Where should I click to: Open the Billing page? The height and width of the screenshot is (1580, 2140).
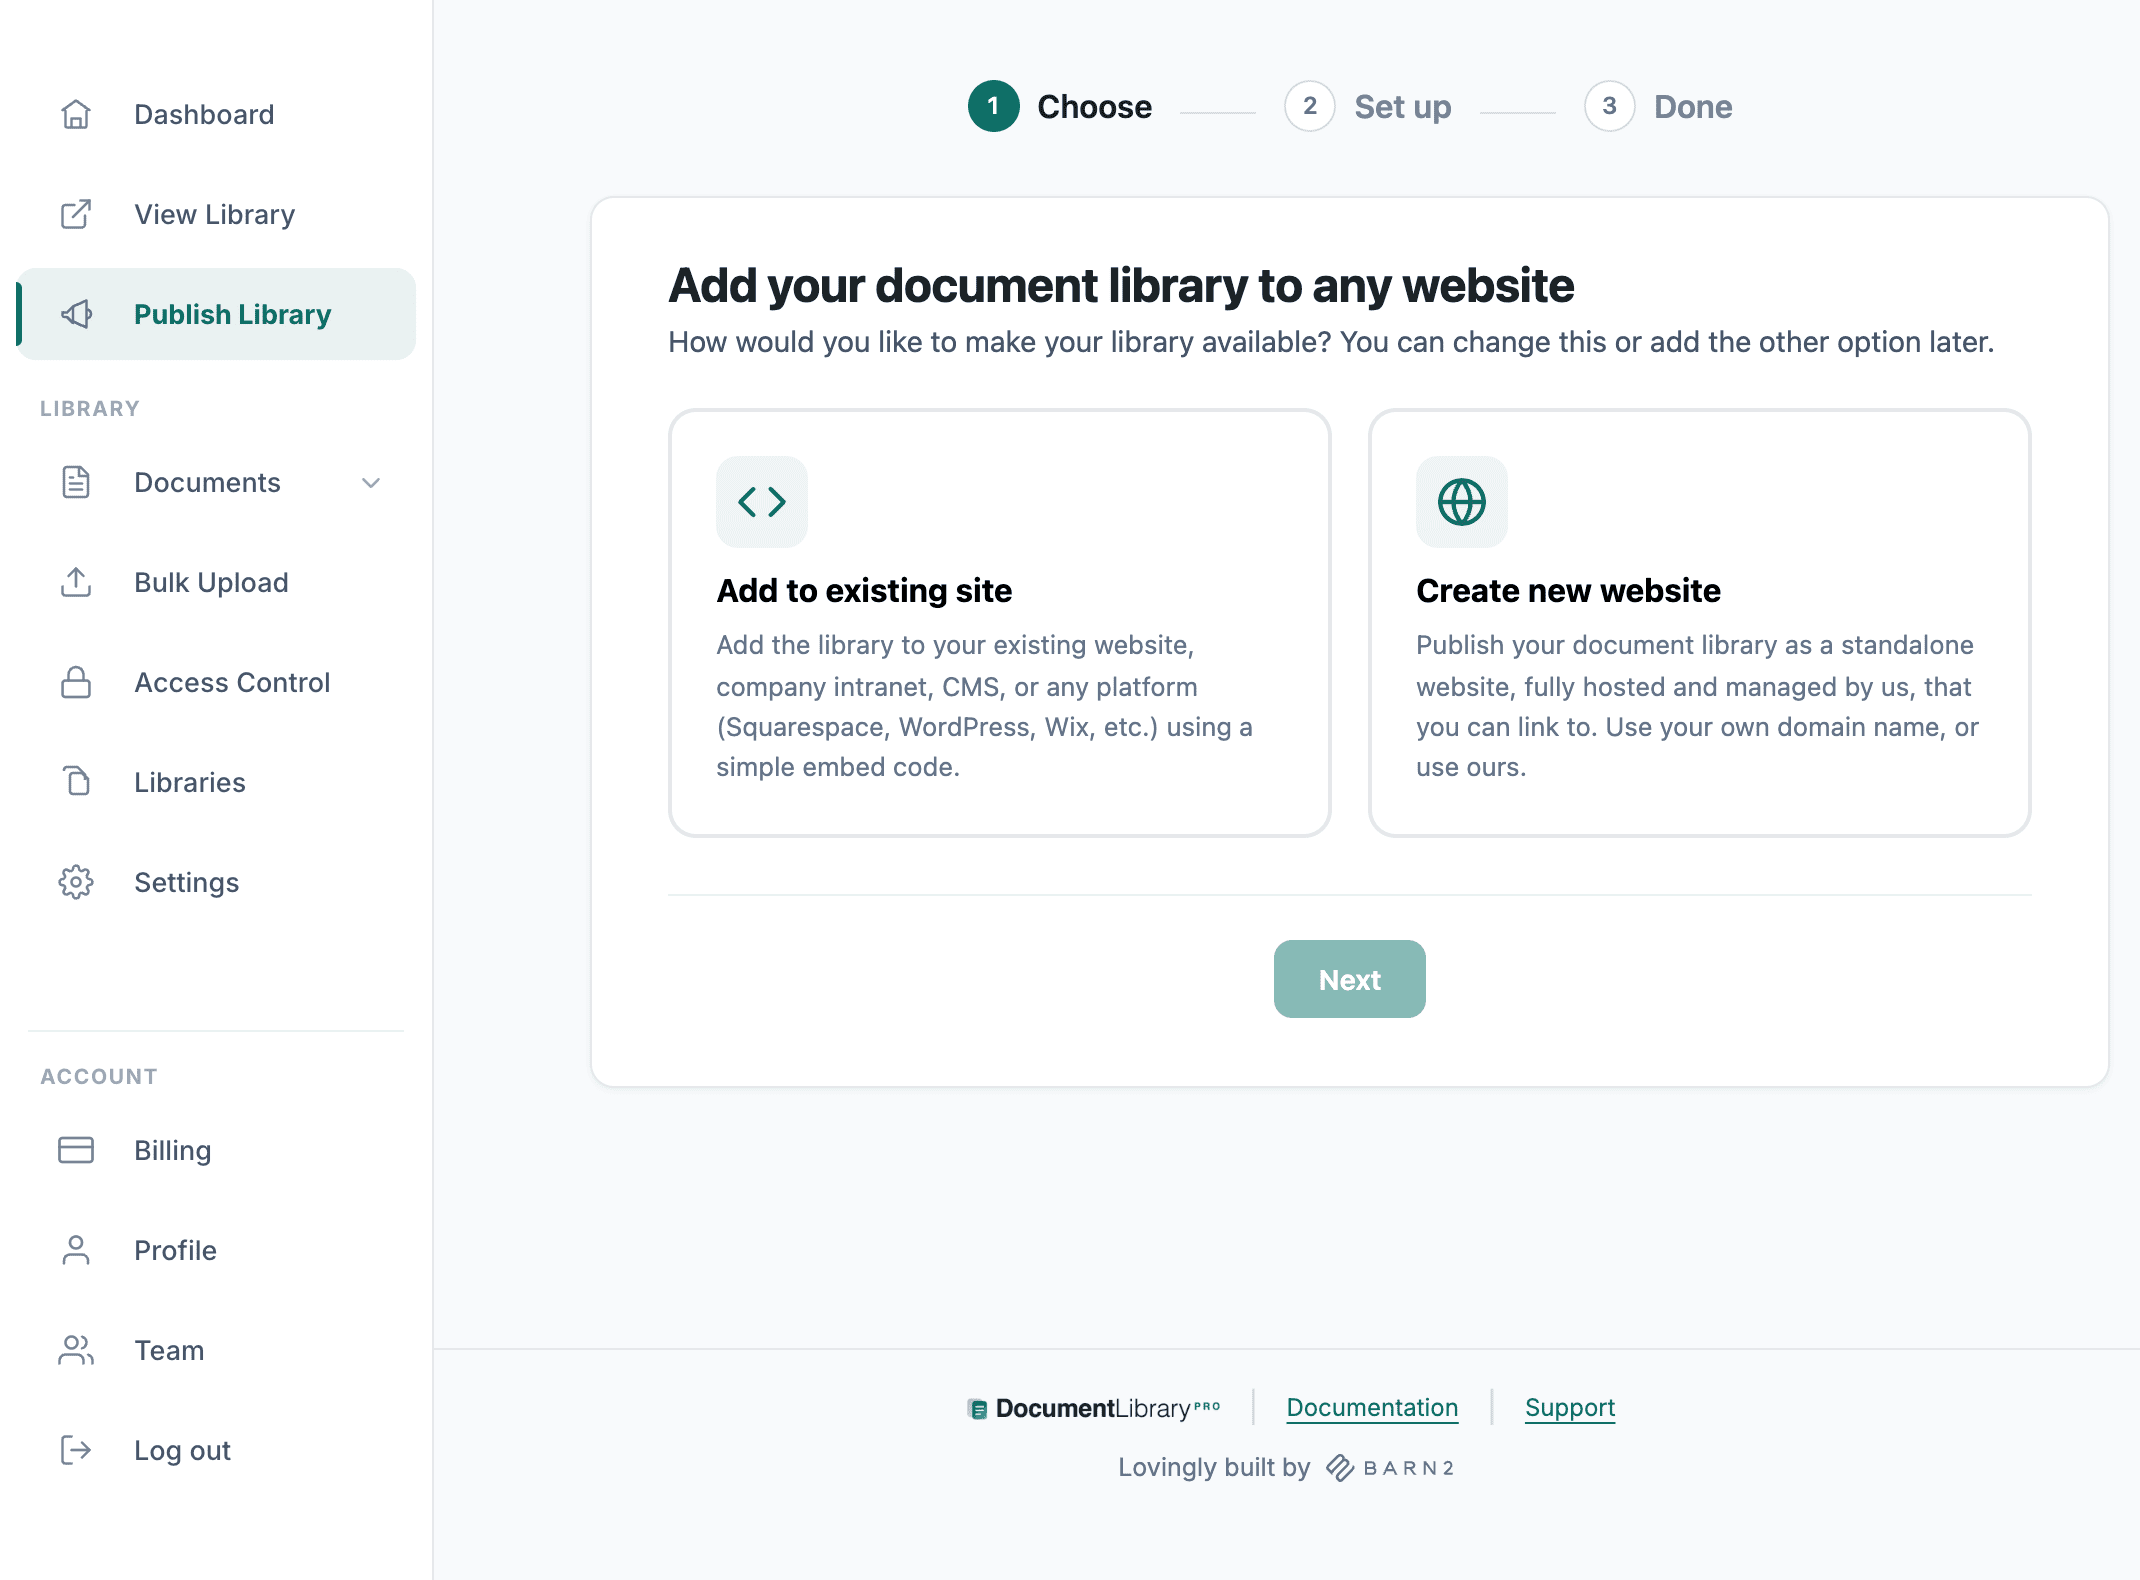216,1150
